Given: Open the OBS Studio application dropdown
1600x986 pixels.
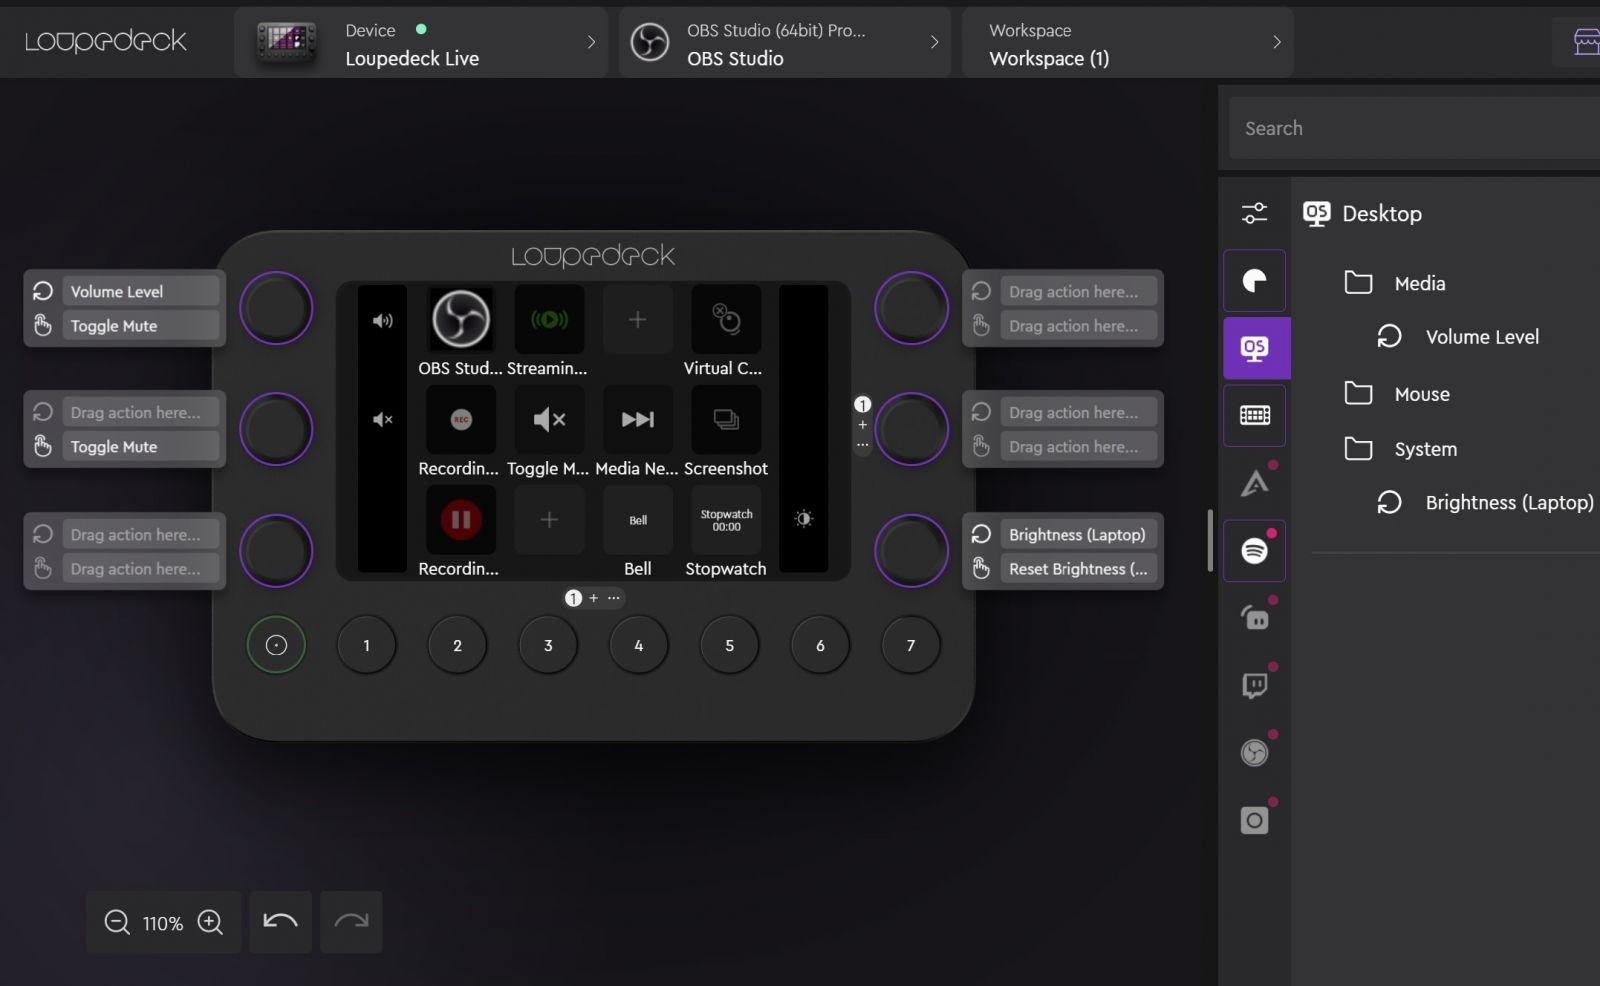Looking at the screenshot, I should click(785, 42).
